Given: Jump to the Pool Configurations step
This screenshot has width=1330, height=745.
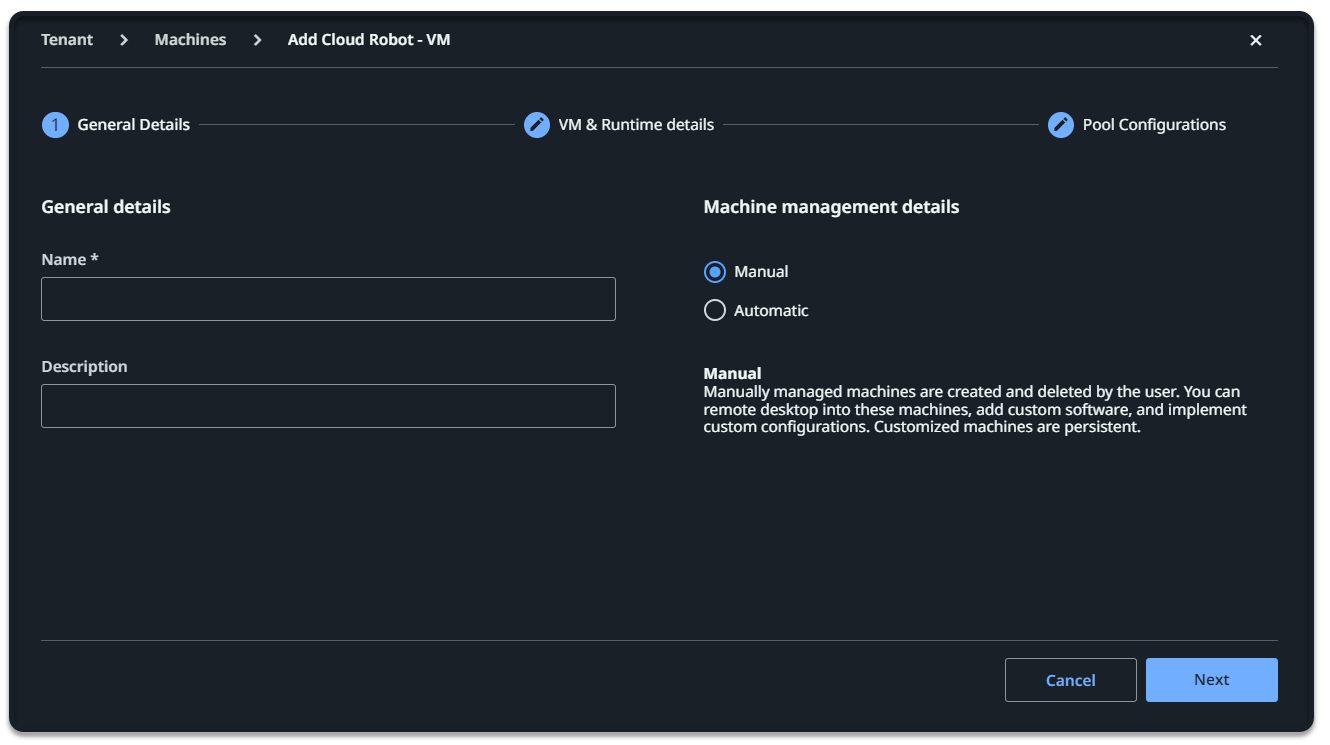Looking at the screenshot, I should pyautogui.click(x=1153, y=124).
